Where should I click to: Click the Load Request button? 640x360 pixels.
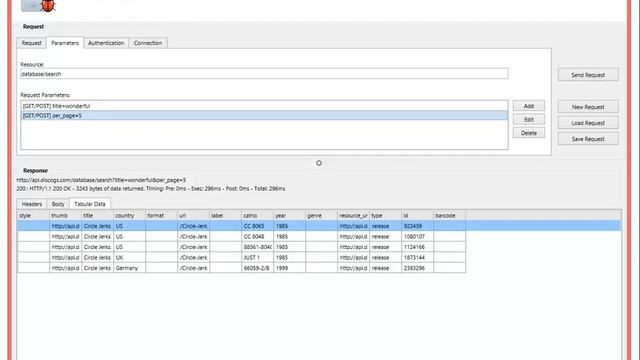[588, 123]
